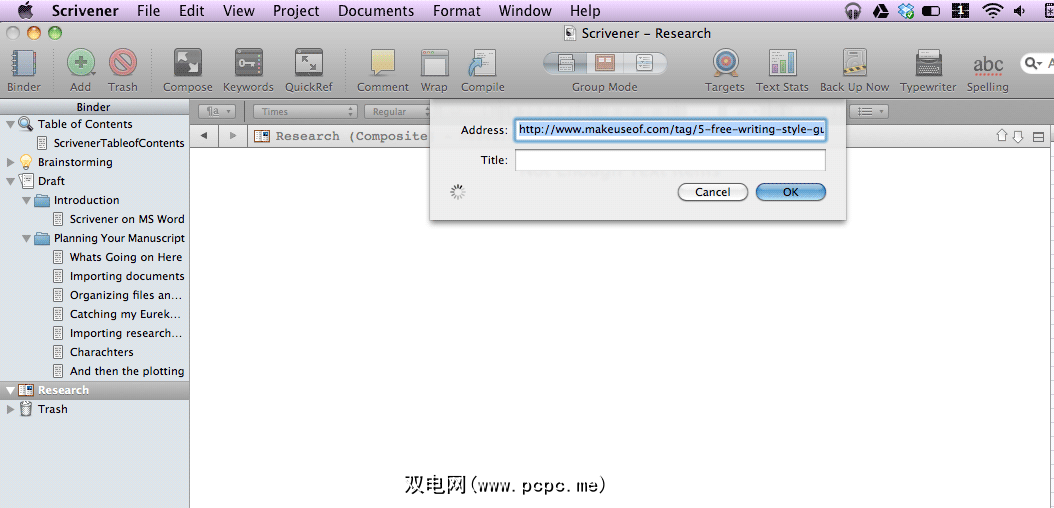Open the File menu
1054x508 pixels.
click(148, 11)
